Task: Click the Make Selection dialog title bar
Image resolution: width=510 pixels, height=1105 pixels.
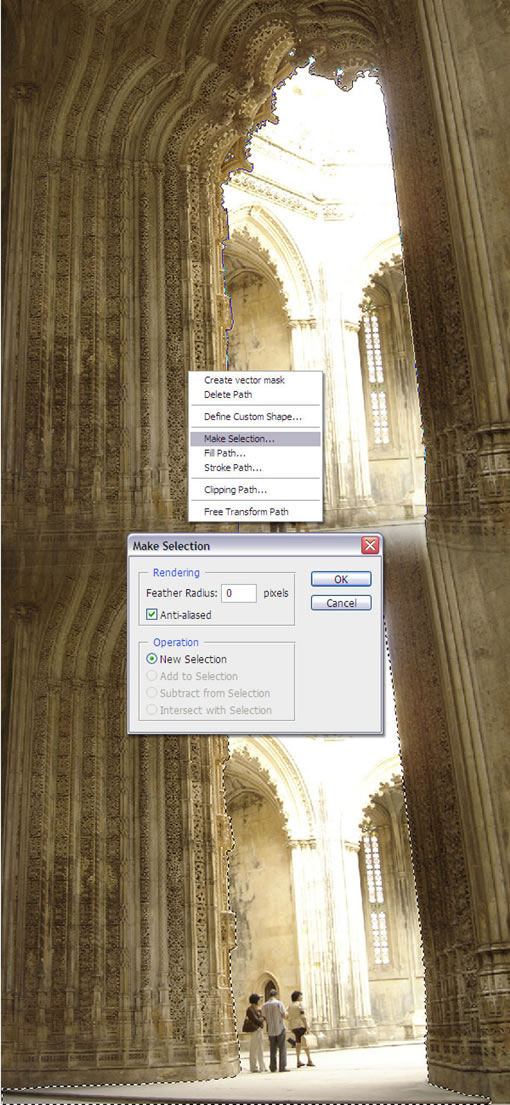Action: click(243, 545)
